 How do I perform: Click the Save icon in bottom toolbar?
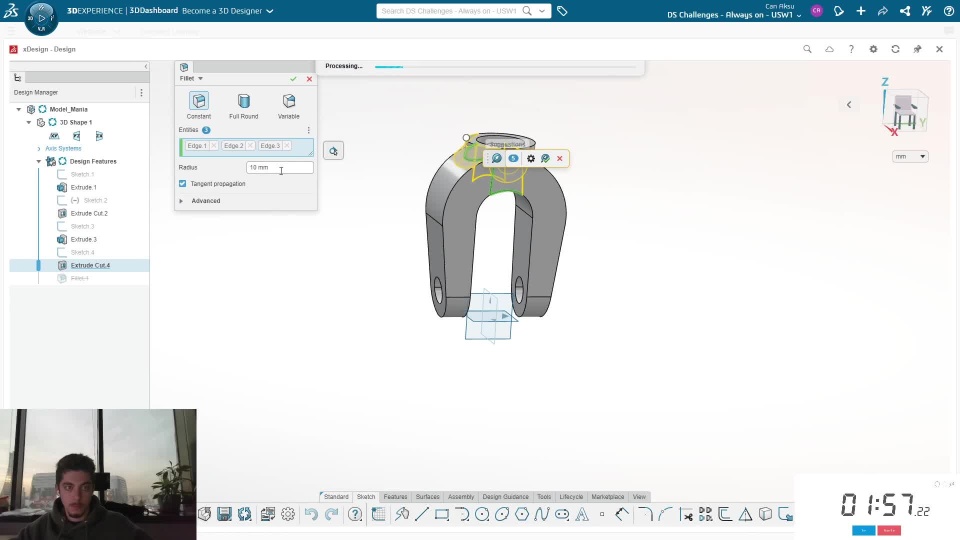(x=224, y=514)
